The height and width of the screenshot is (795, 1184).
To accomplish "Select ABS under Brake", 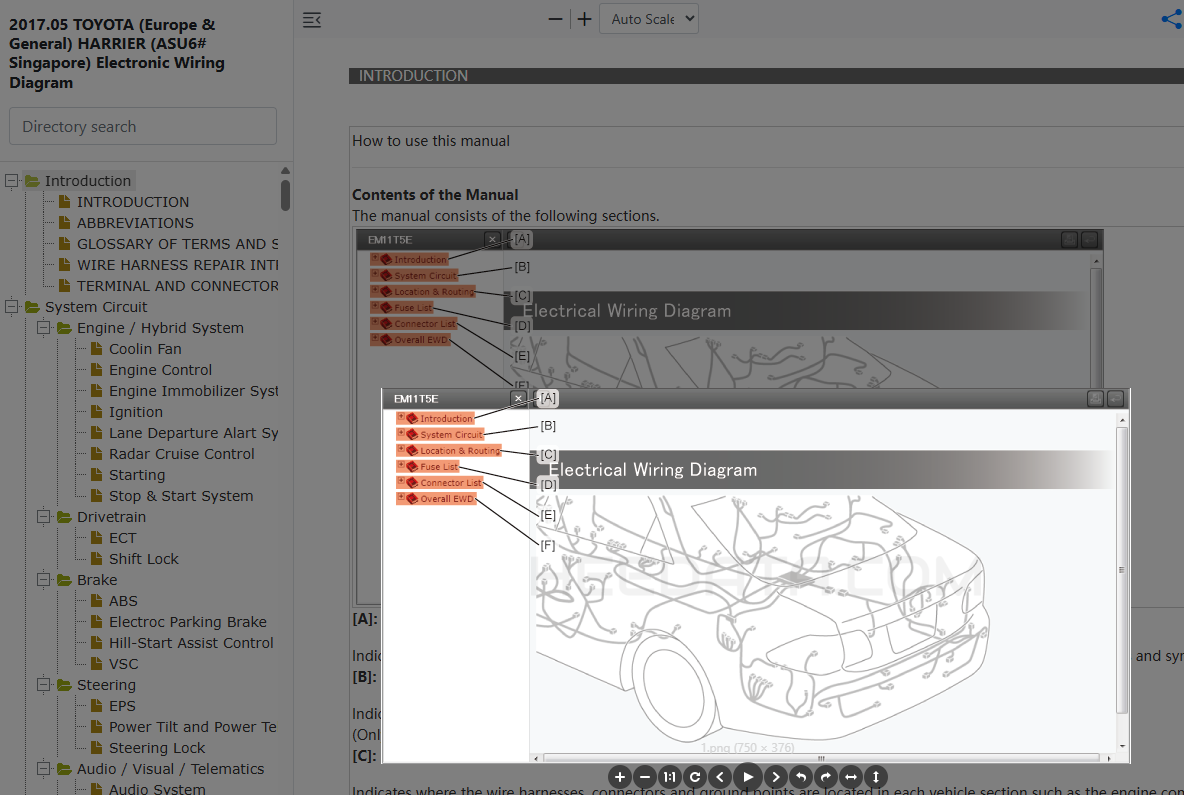I will pyautogui.click(x=123, y=601).
